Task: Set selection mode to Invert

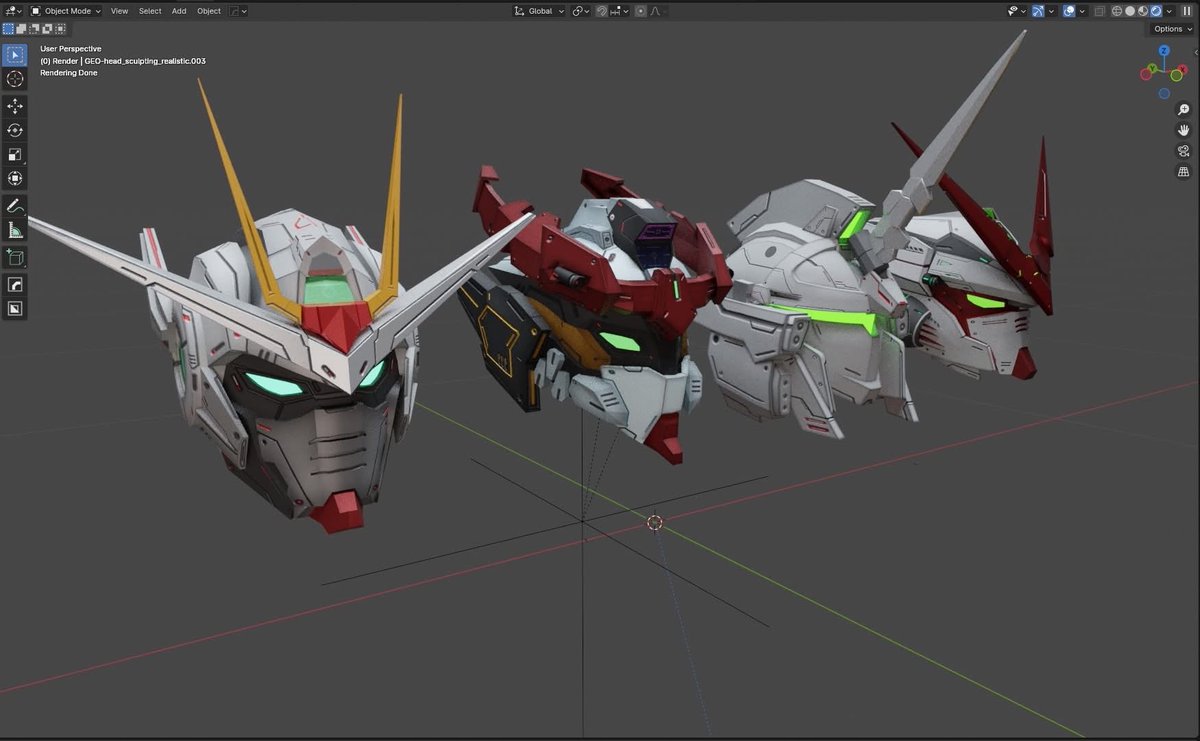Action: coord(47,29)
